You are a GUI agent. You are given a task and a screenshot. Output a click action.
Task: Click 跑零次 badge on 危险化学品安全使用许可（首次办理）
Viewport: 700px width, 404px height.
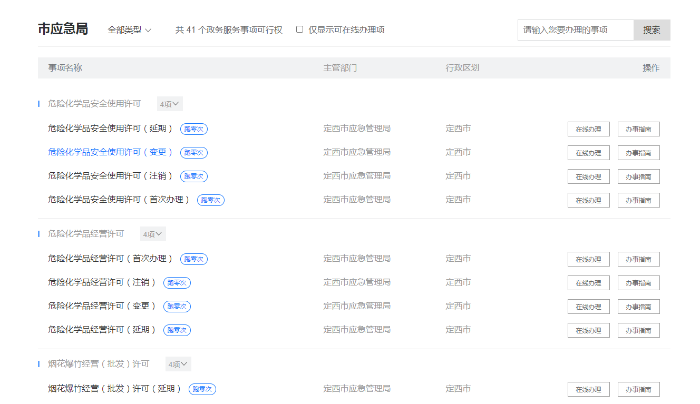point(211,200)
